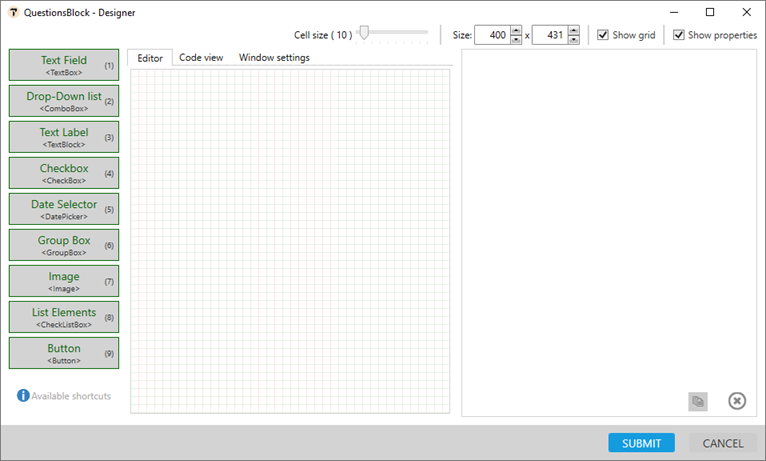Decrease the height size value

pos(573,40)
